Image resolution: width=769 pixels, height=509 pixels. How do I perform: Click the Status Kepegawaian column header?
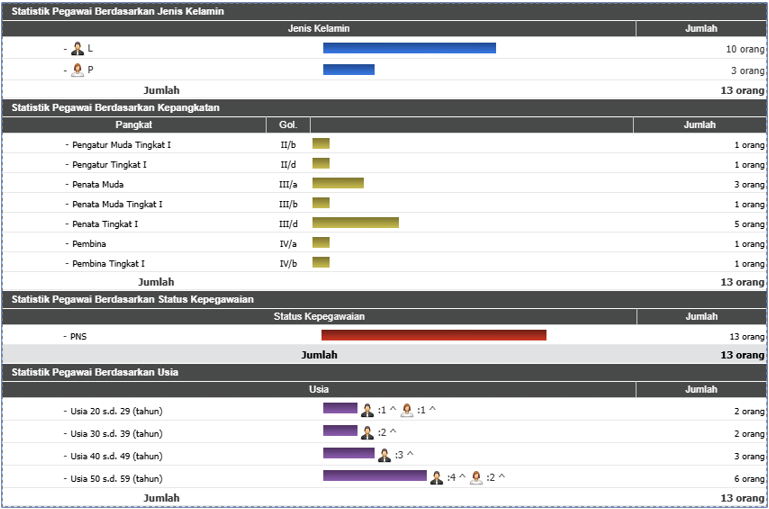pos(319,317)
